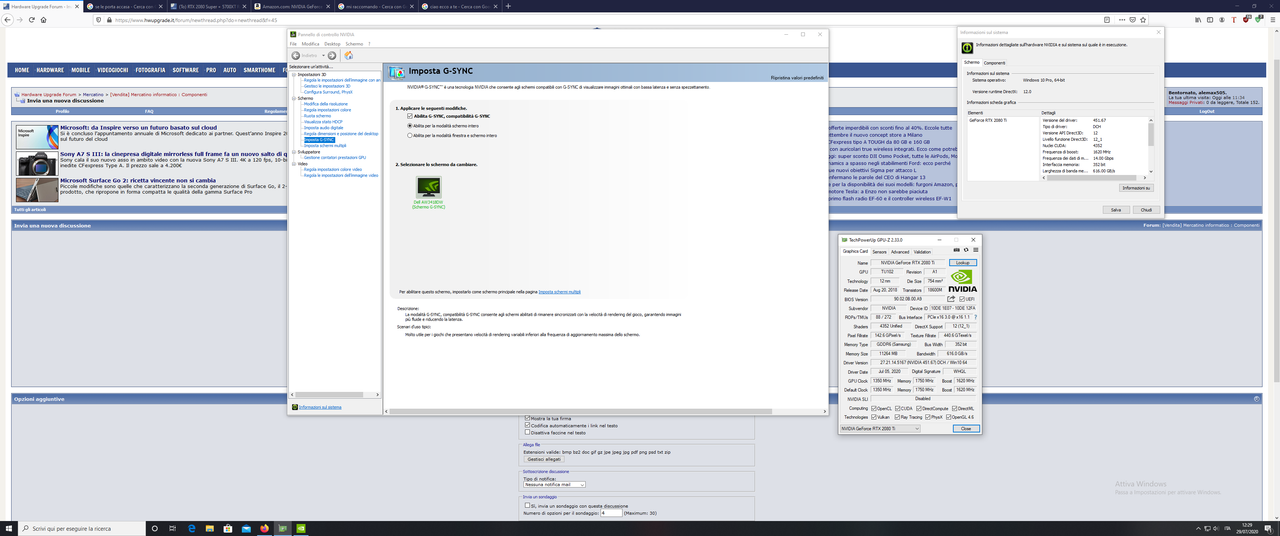Toggle UEFI checkbox in GPU-Z
1280x536 pixels.
[962, 298]
